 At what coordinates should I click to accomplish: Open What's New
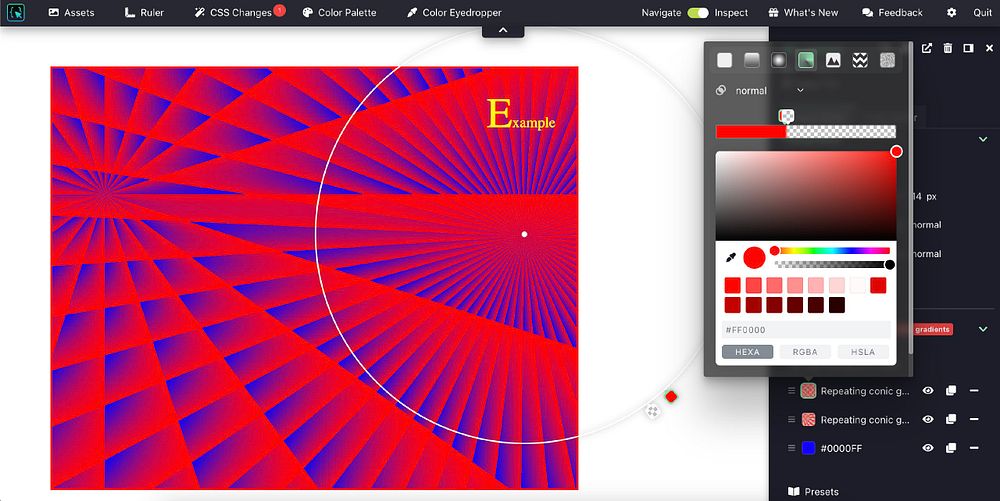(x=804, y=12)
